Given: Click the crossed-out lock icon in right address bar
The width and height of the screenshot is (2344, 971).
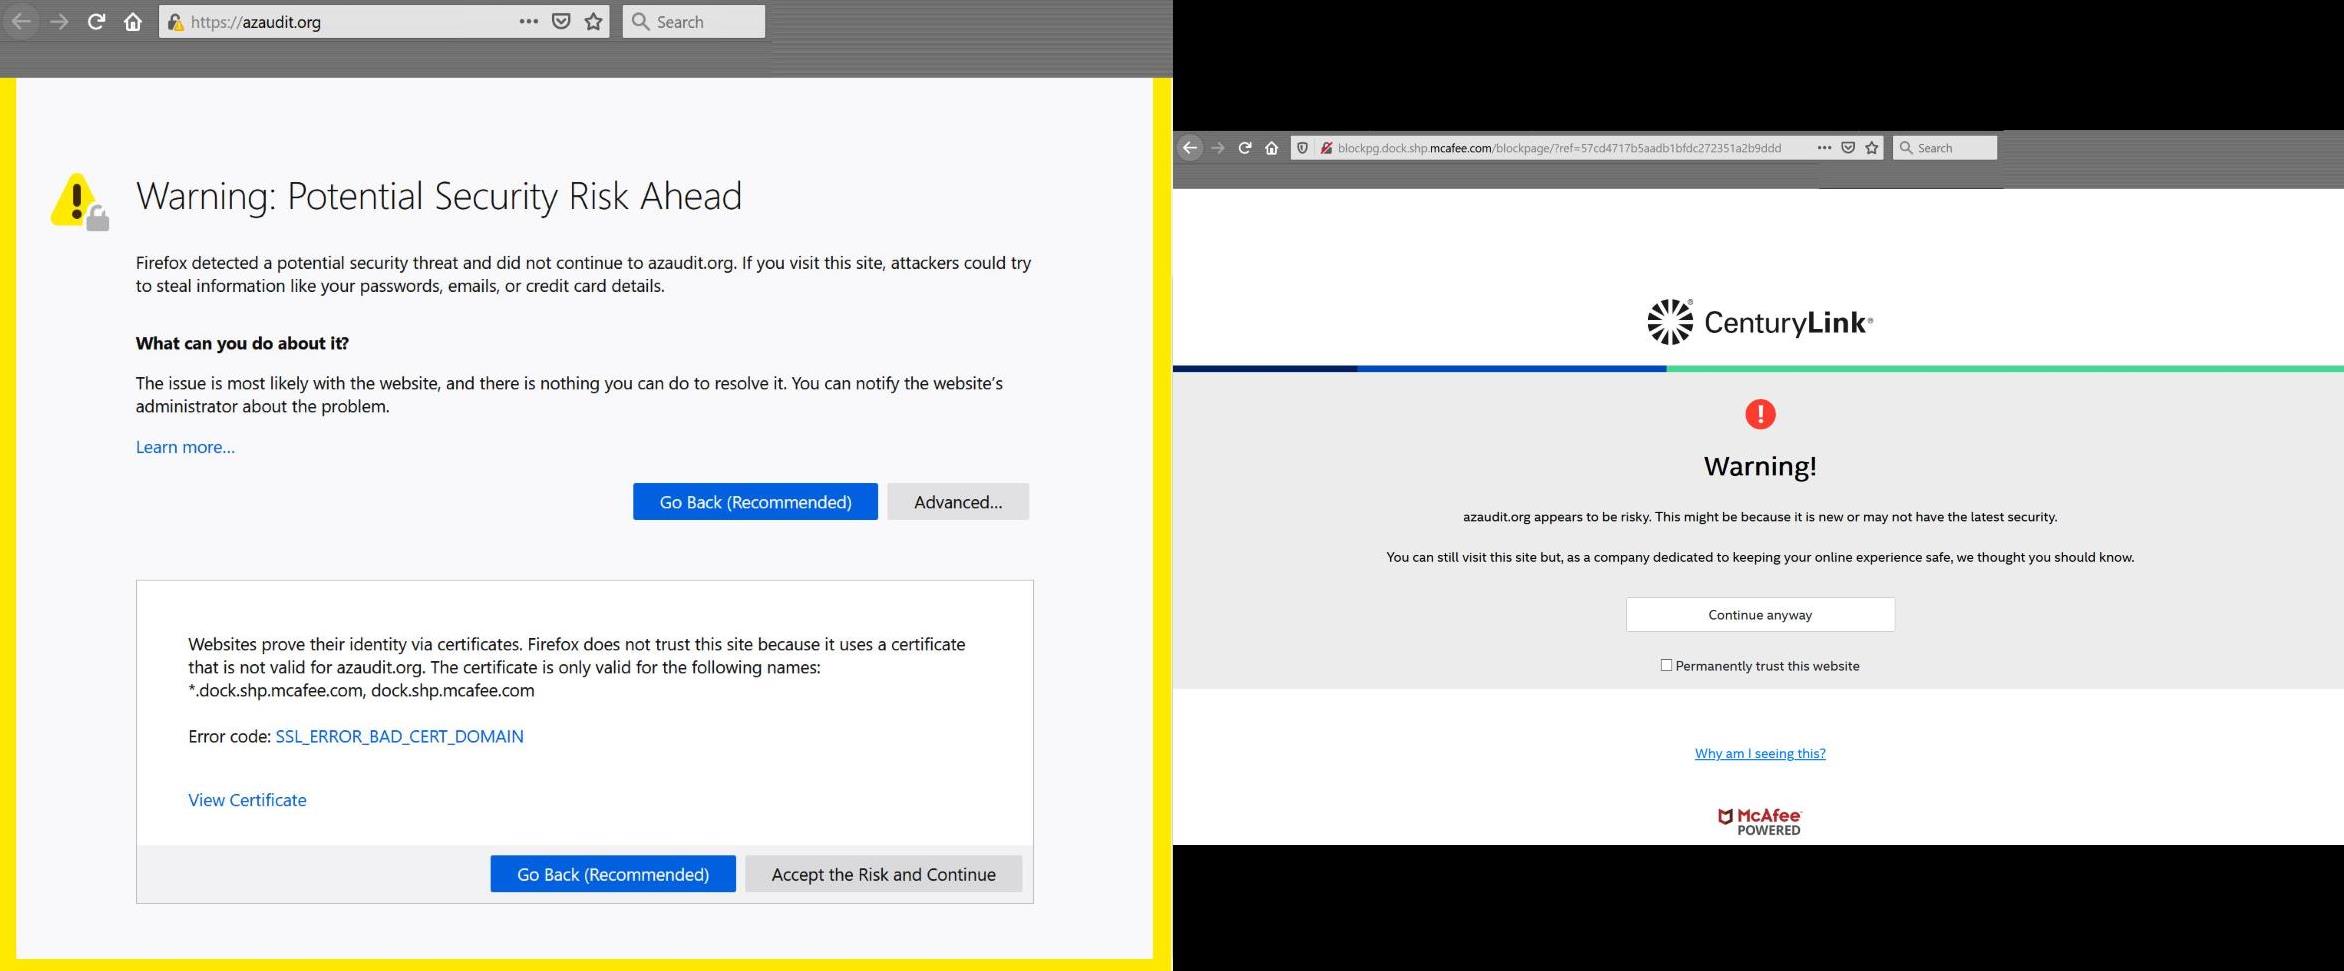Looking at the screenshot, I should 1326,148.
